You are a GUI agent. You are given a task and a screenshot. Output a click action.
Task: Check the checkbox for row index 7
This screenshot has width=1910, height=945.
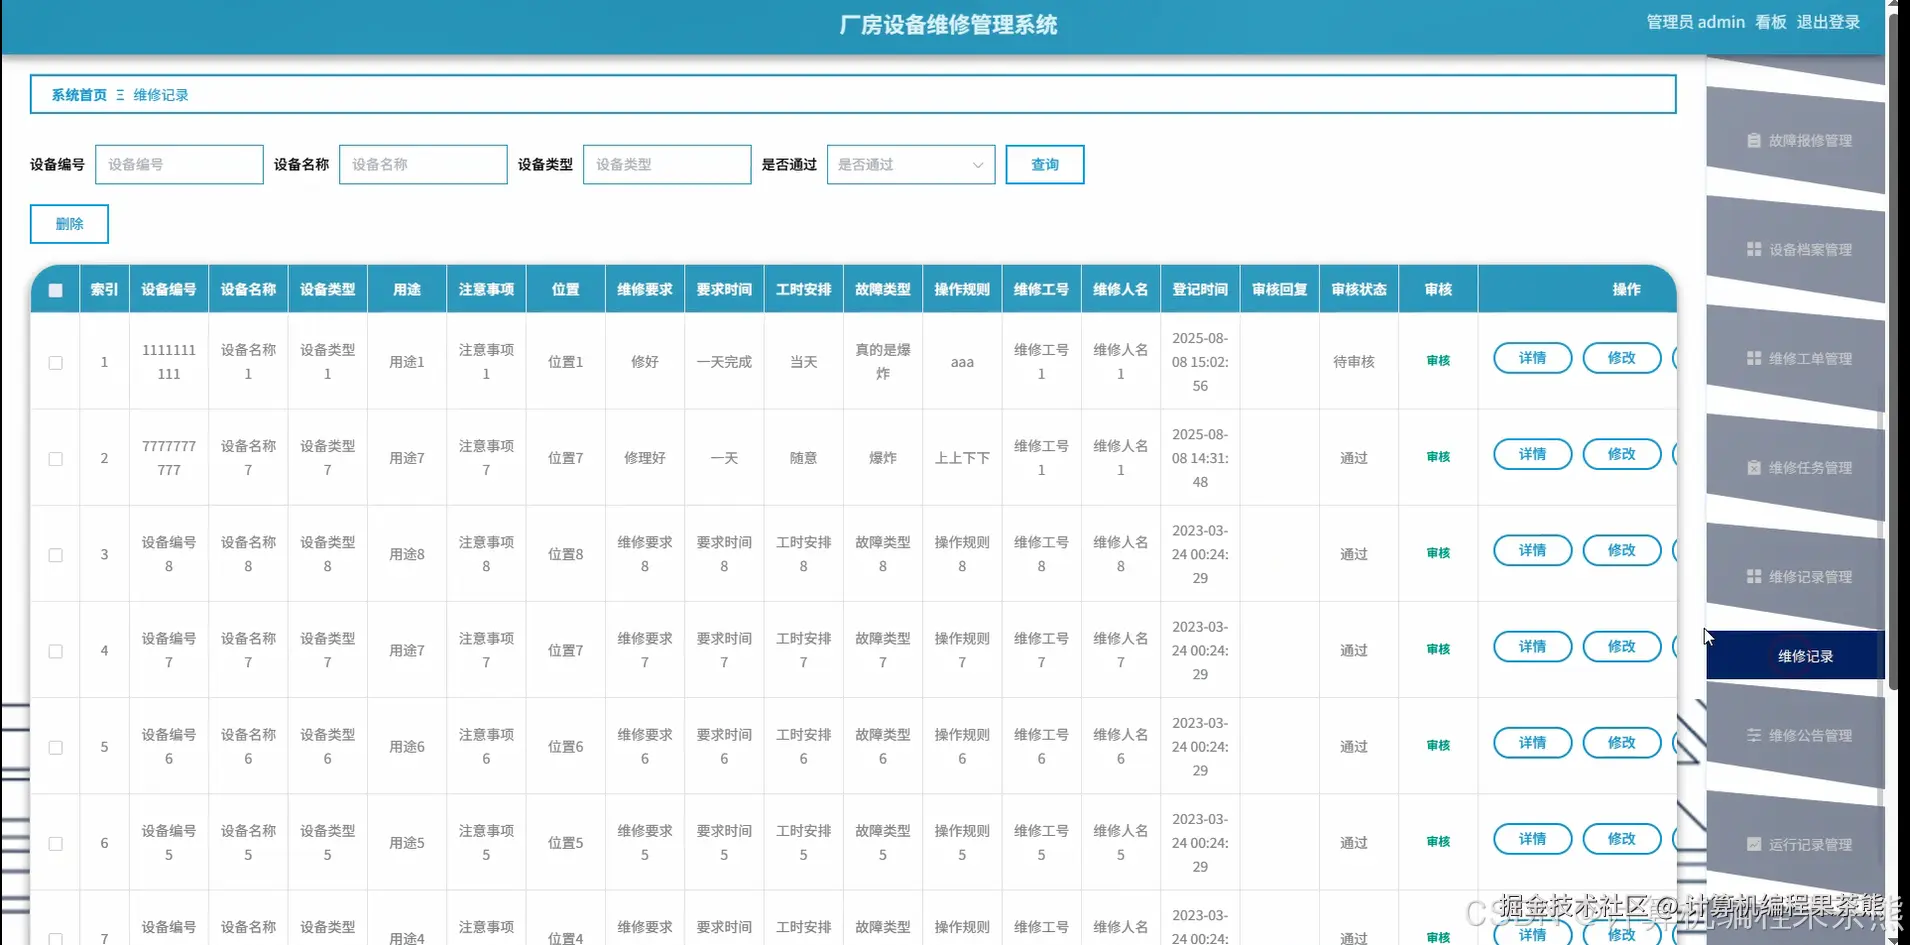coord(56,939)
